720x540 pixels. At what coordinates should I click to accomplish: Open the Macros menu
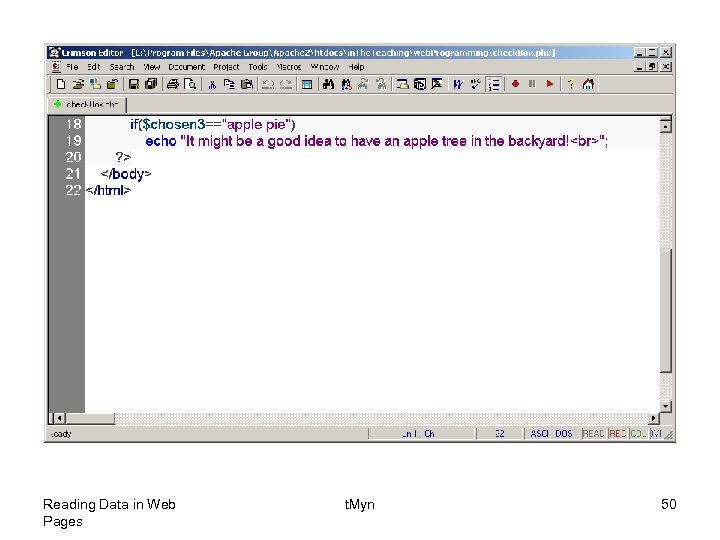(x=289, y=67)
